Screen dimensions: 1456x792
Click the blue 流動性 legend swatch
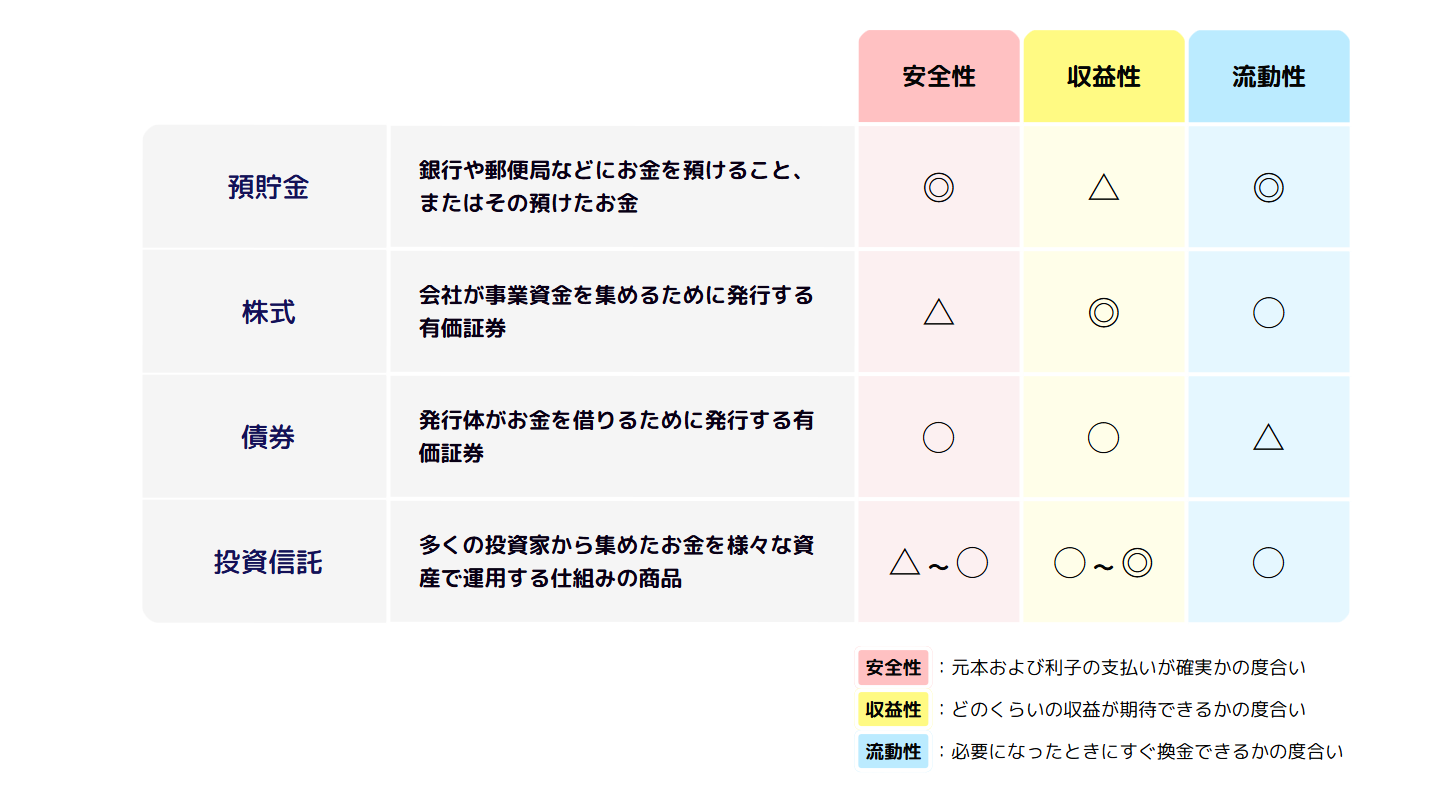(893, 751)
